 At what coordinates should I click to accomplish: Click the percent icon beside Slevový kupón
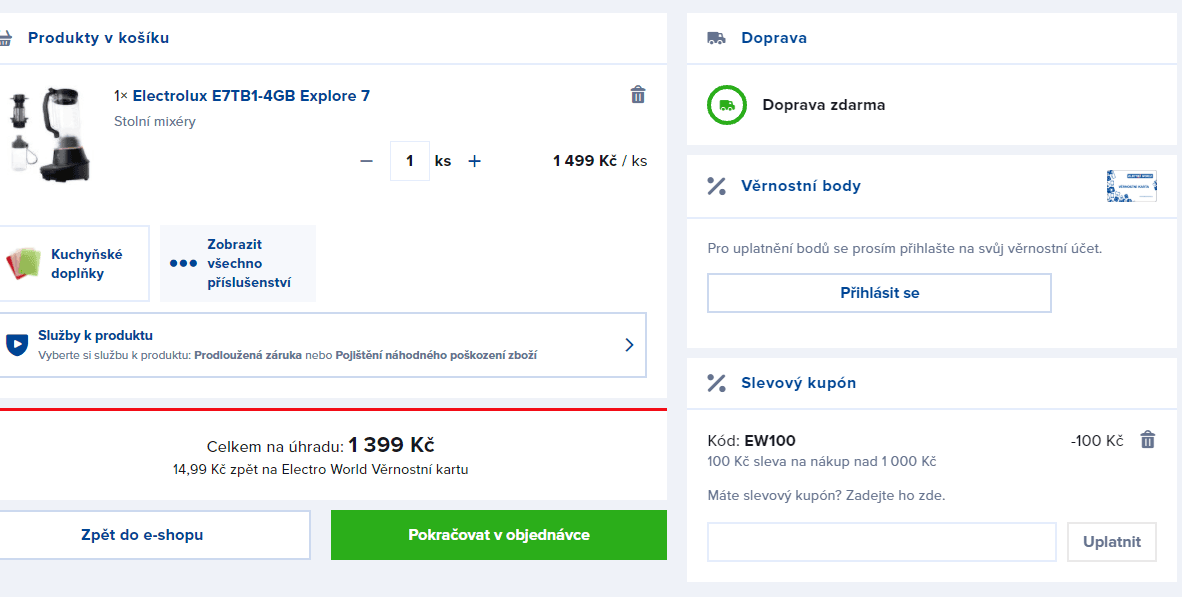(x=716, y=383)
